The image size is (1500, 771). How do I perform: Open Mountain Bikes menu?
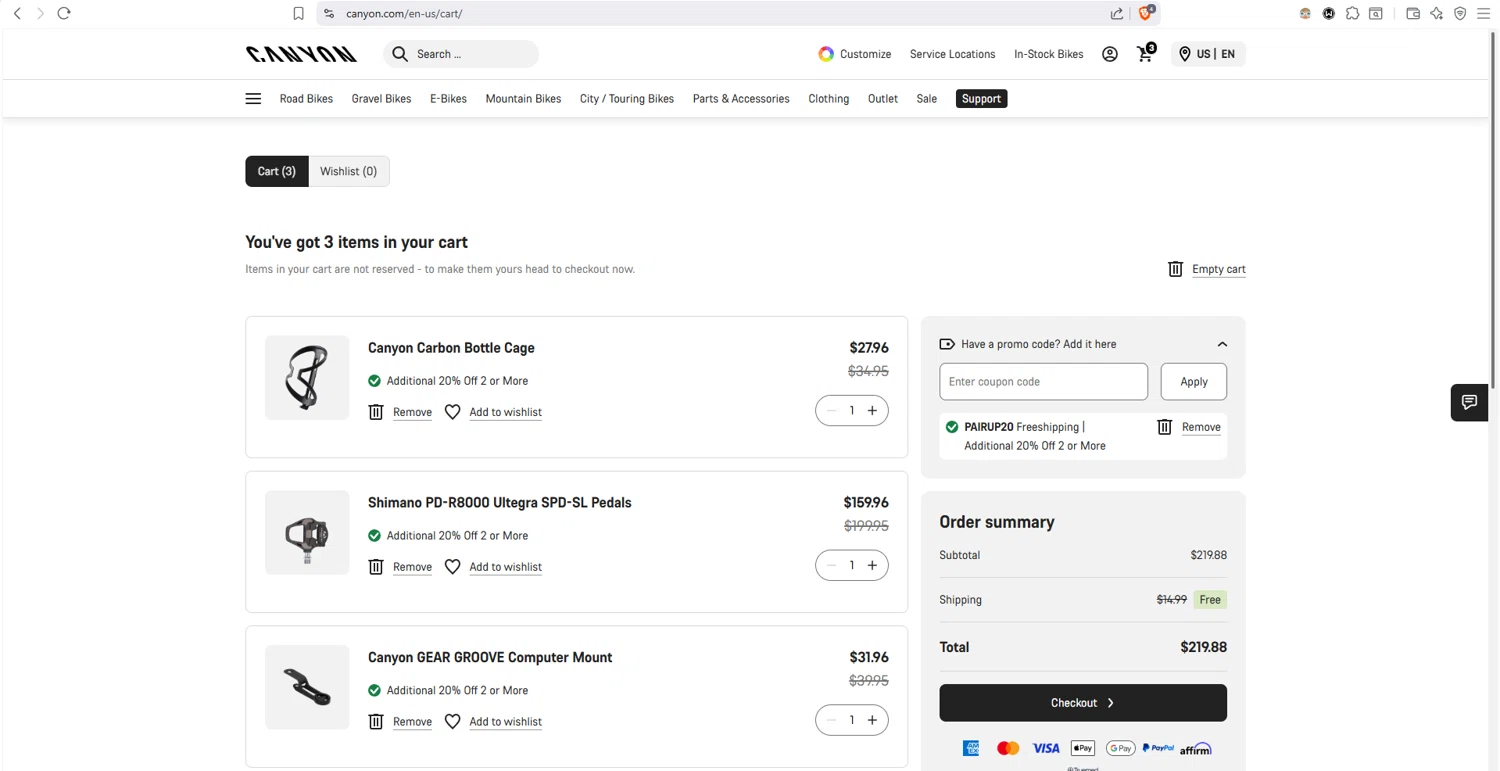523,99
